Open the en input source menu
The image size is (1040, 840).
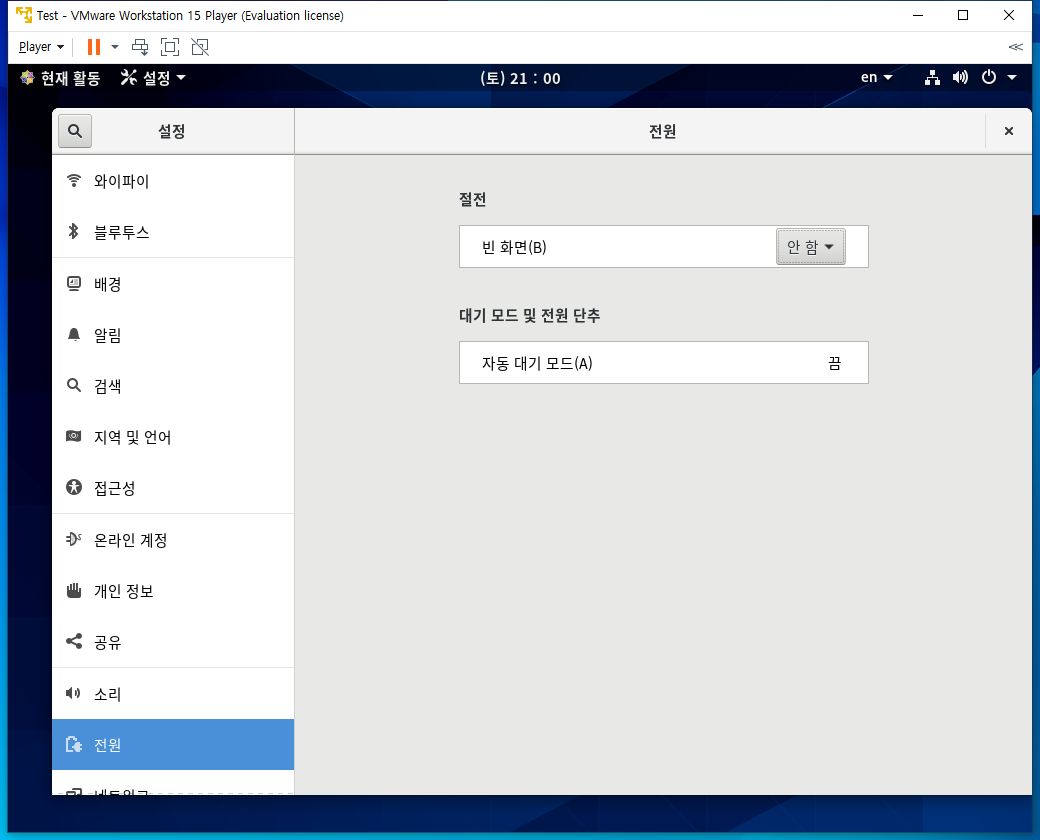tap(876, 78)
